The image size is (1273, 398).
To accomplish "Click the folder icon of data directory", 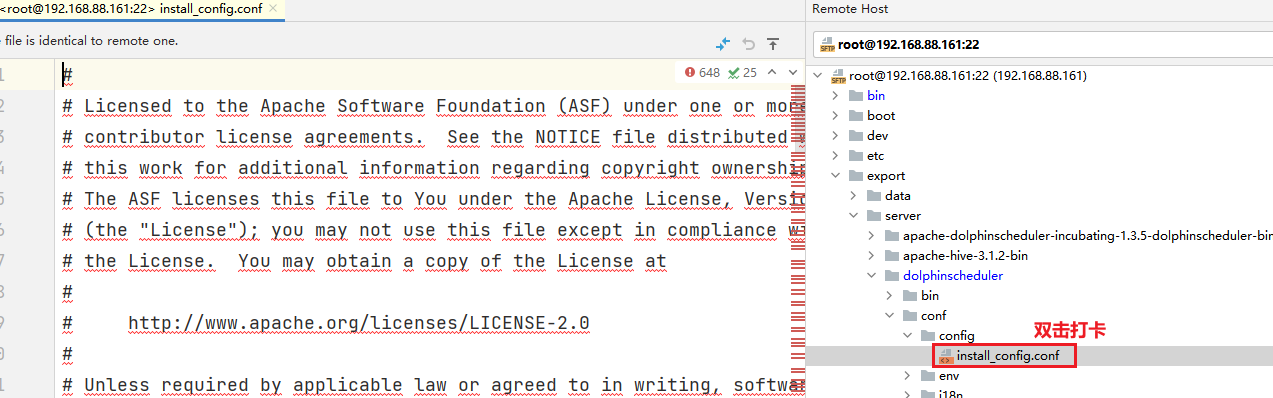I will tap(874, 196).
